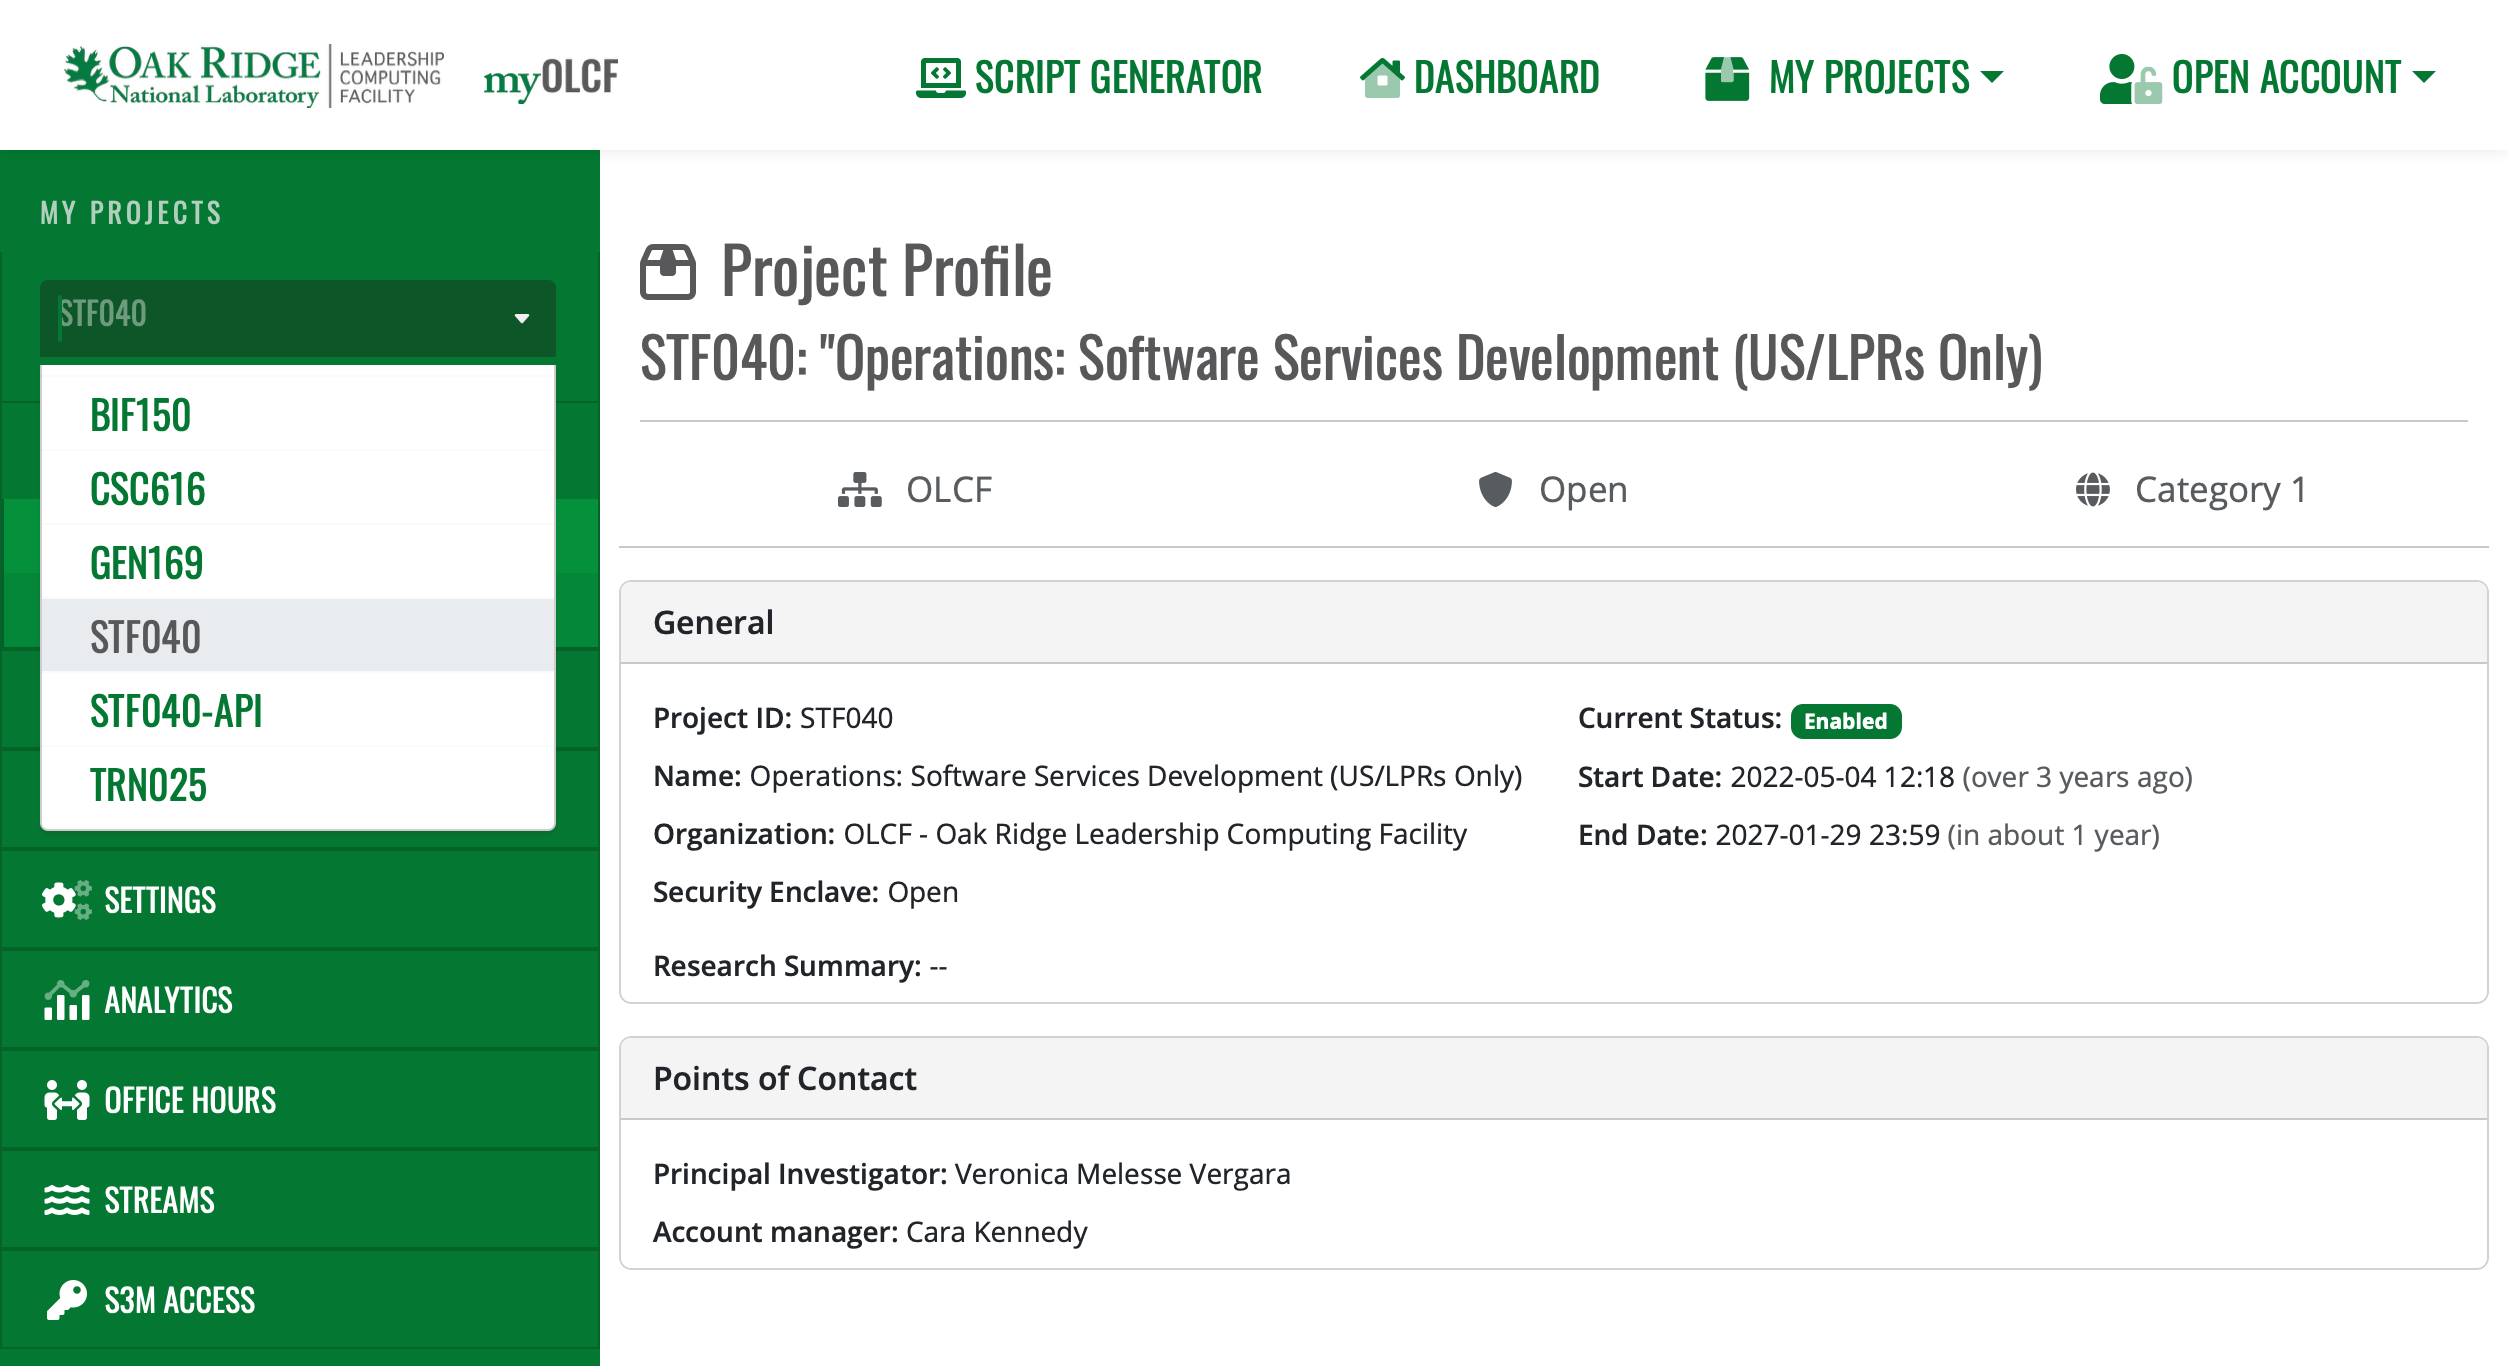Viewport: 2508px width, 1366px height.
Task: Collapse the STF040 project selector dropdown
Action: point(521,318)
